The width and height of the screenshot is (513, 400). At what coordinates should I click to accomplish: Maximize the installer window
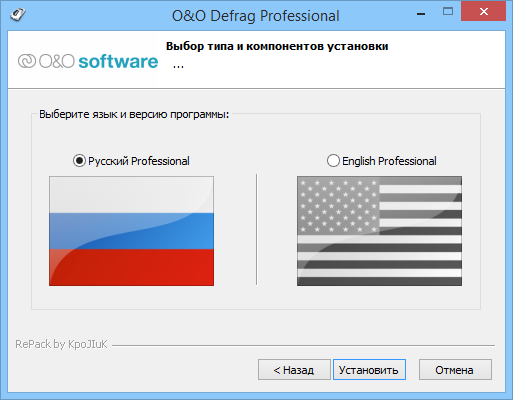click(448, 12)
